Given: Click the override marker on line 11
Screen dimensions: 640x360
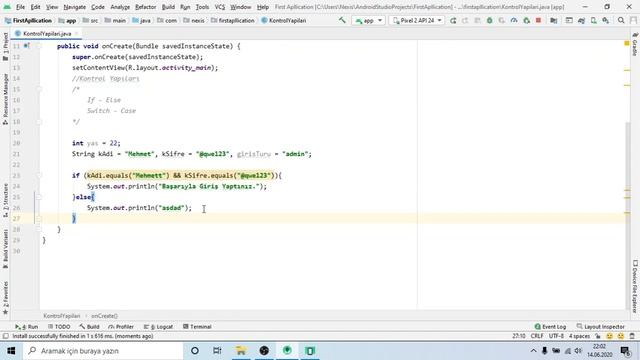Looking at the screenshot, I should tap(26, 46).
